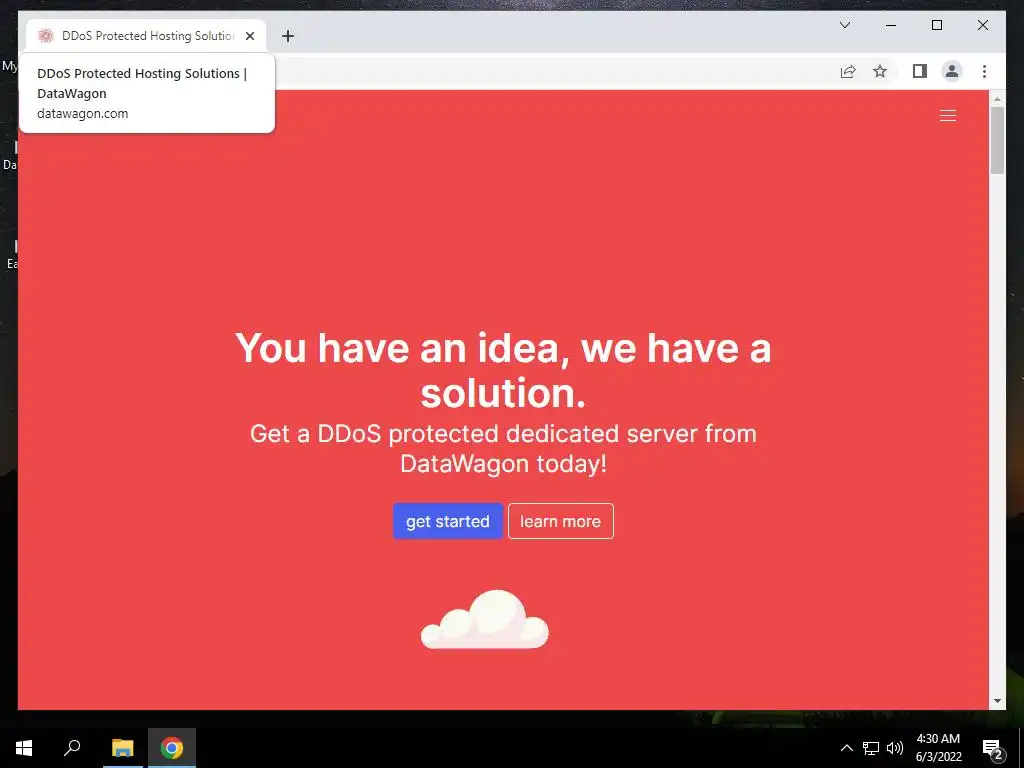Open File Explorer from the taskbar
This screenshot has width=1024, height=768.
122,748
